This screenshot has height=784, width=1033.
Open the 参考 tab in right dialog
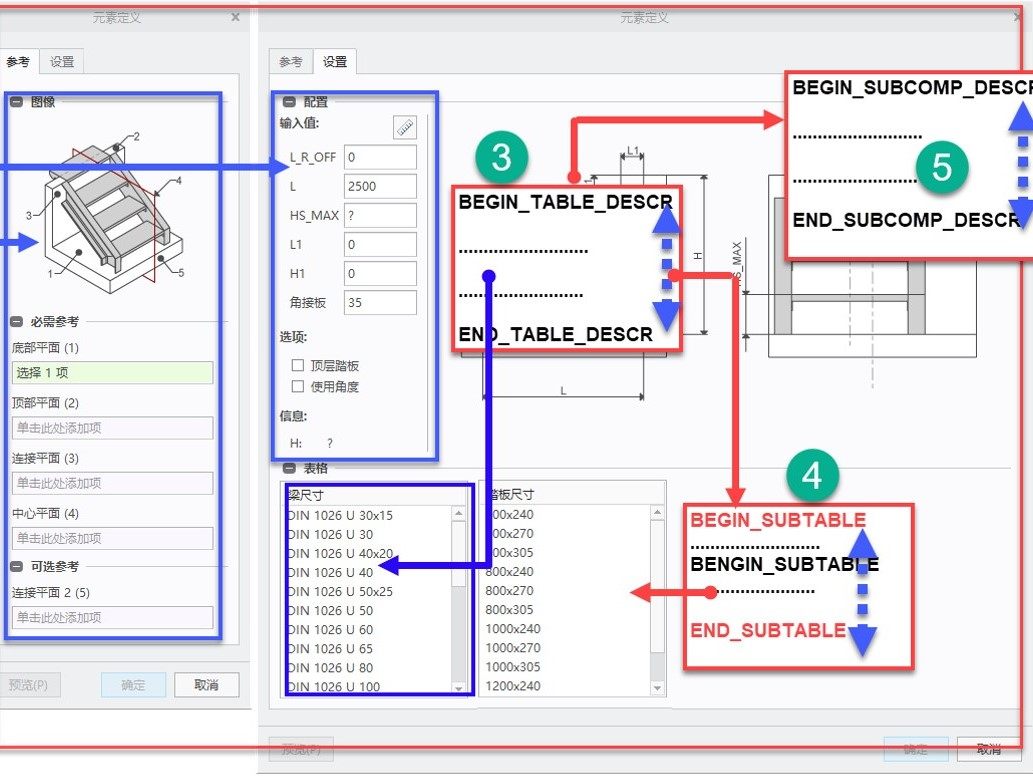pyautogui.click(x=291, y=62)
